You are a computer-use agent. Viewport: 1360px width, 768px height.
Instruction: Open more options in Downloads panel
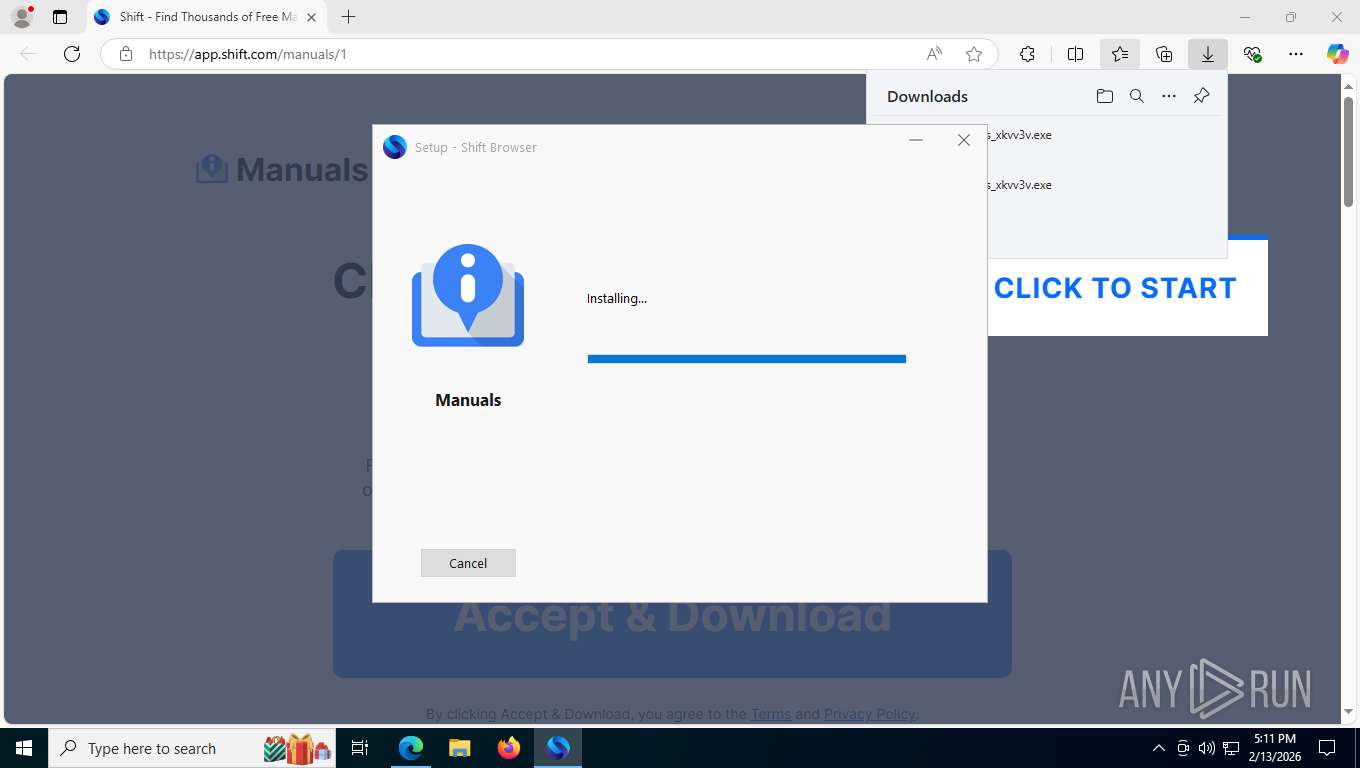click(x=1169, y=96)
